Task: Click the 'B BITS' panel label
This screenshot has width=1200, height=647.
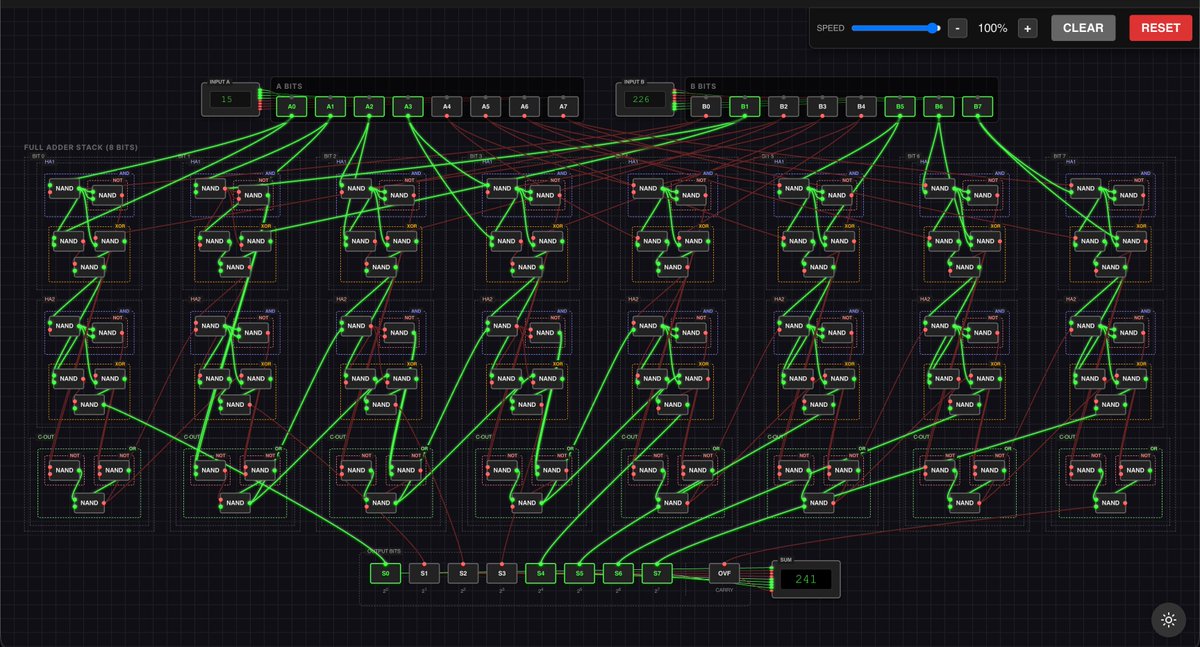Action: (x=703, y=87)
